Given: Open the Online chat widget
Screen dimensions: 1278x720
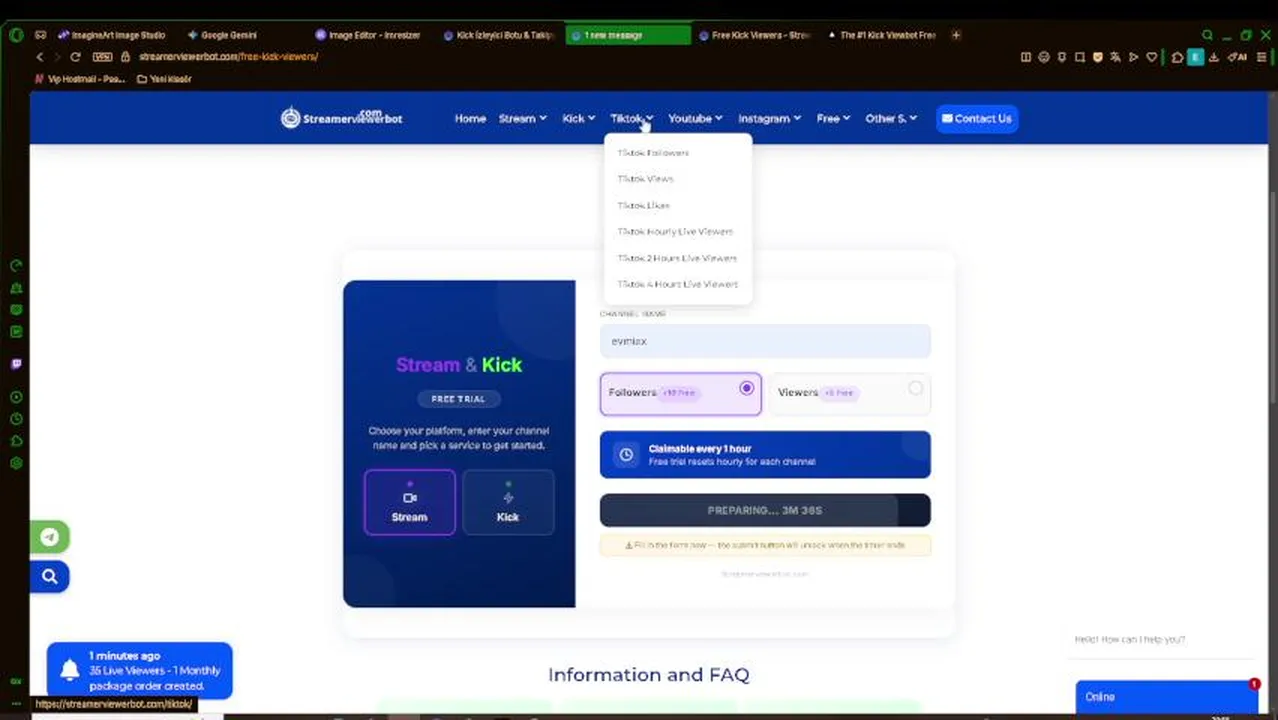Looking at the screenshot, I should click(x=1167, y=697).
